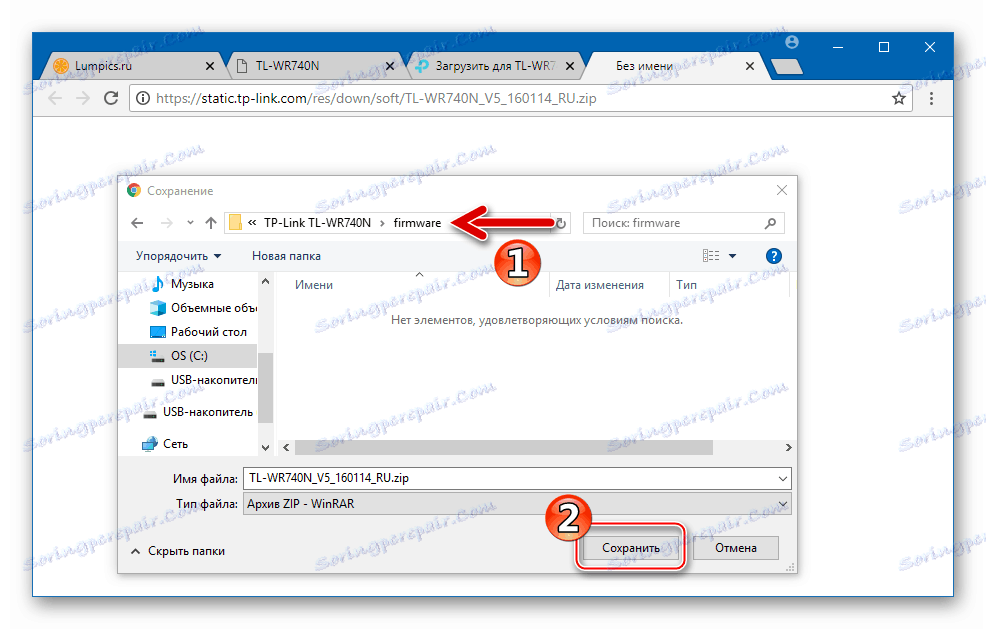Click Отмена button
Viewport: 986px width, 629px height.
(736, 548)
